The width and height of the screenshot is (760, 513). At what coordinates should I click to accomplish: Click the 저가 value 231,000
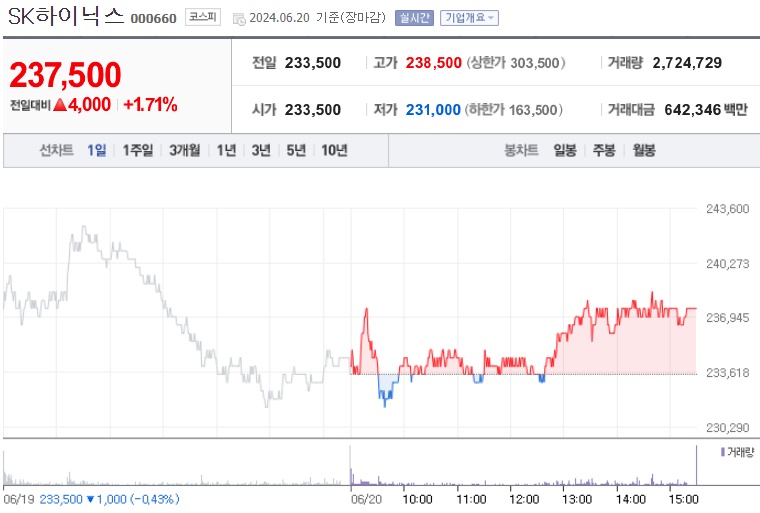coord(433,110)
